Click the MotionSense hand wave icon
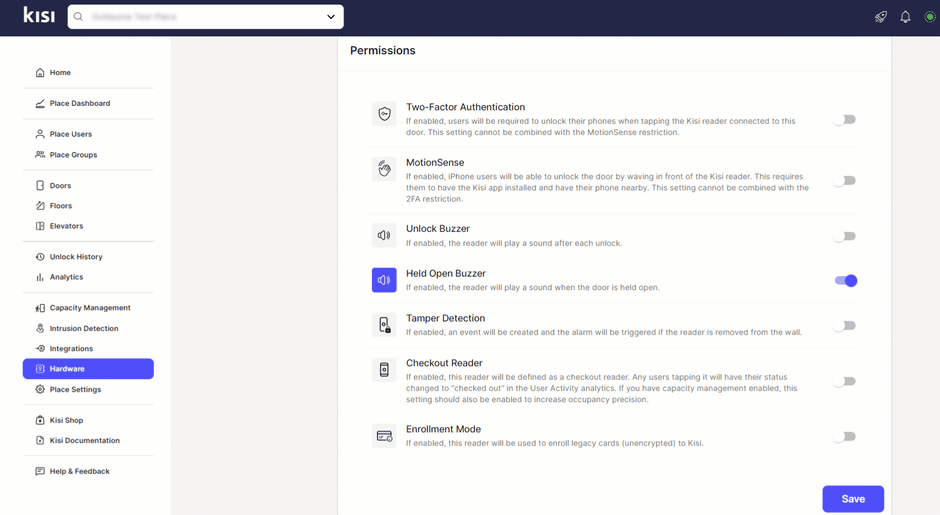This screenshot has height=515, width=940. click(384, 169)
